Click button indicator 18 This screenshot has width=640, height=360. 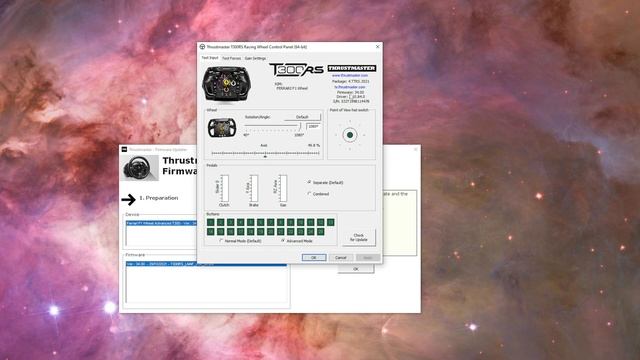[x=251, y=231]
